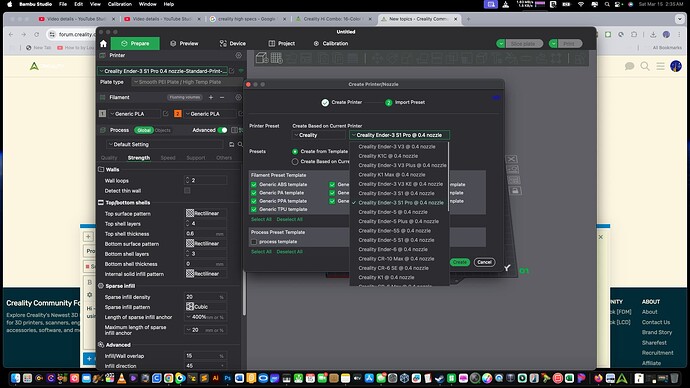Click the Add cube icon in viewport toolbar

(262, 58)
